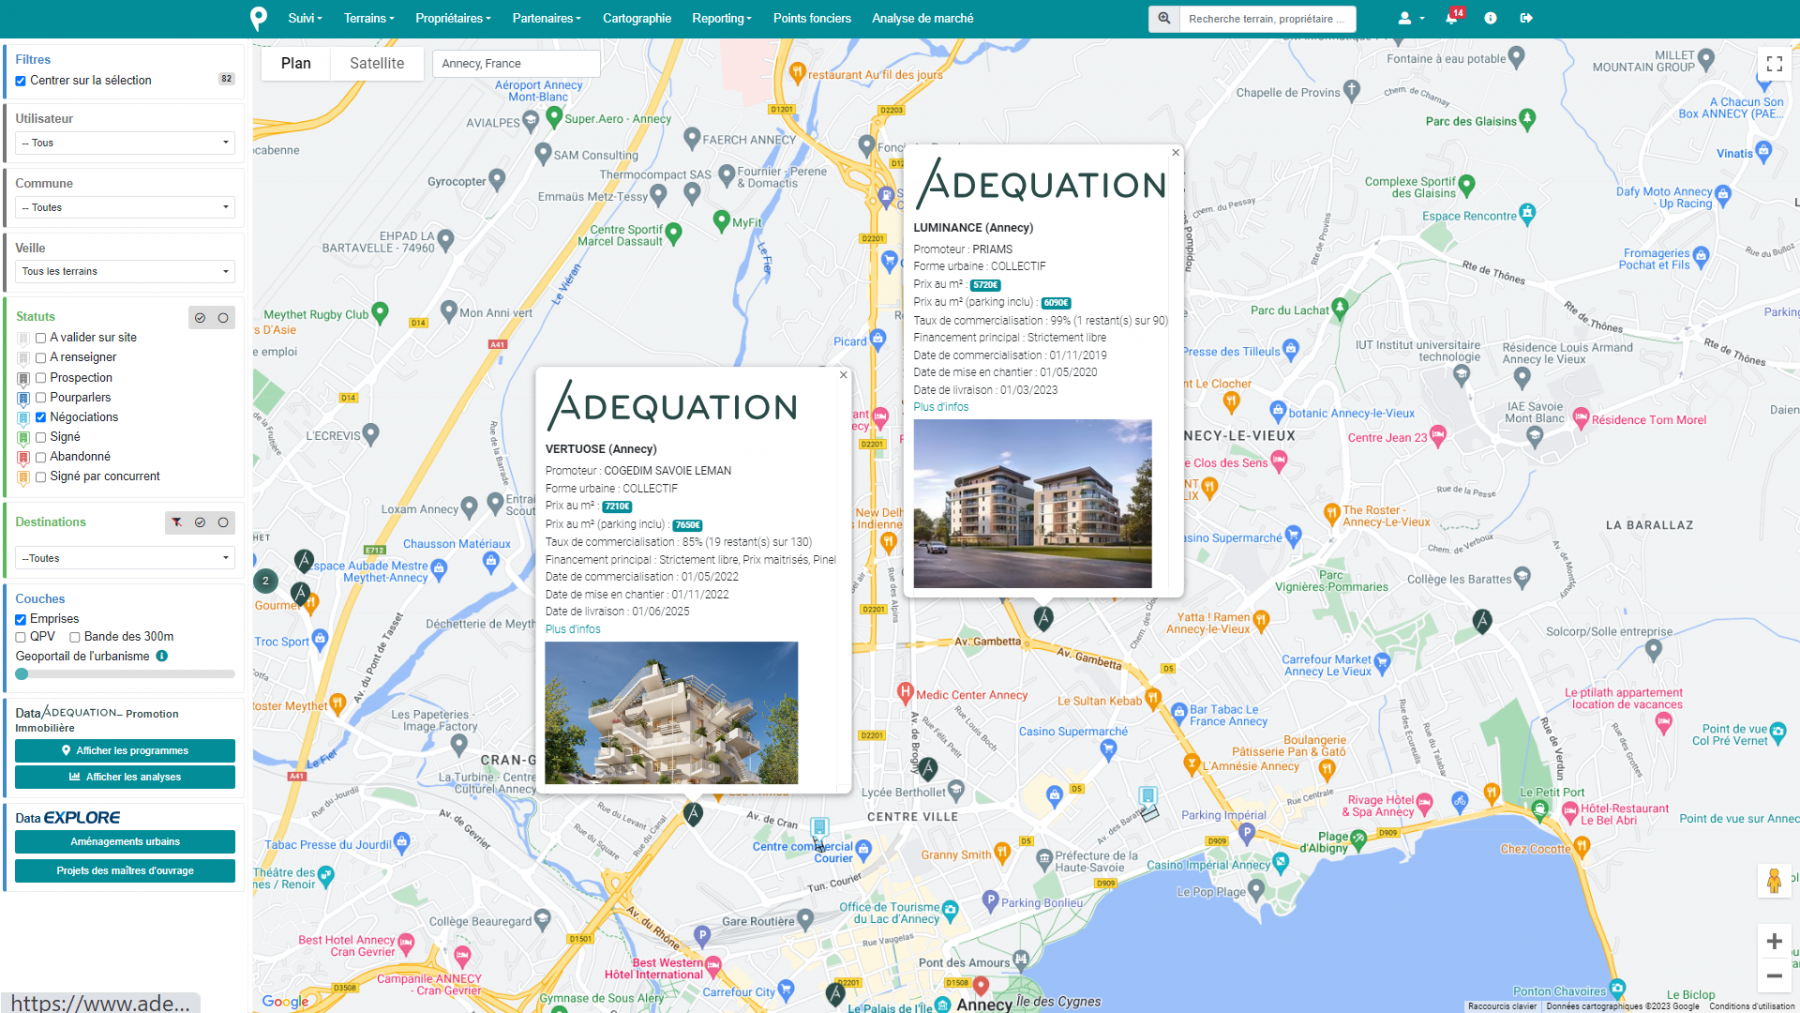1800x1013 pixels.
Task: Click the cluster marker labeled 2
Action: (x=265, y=580)
